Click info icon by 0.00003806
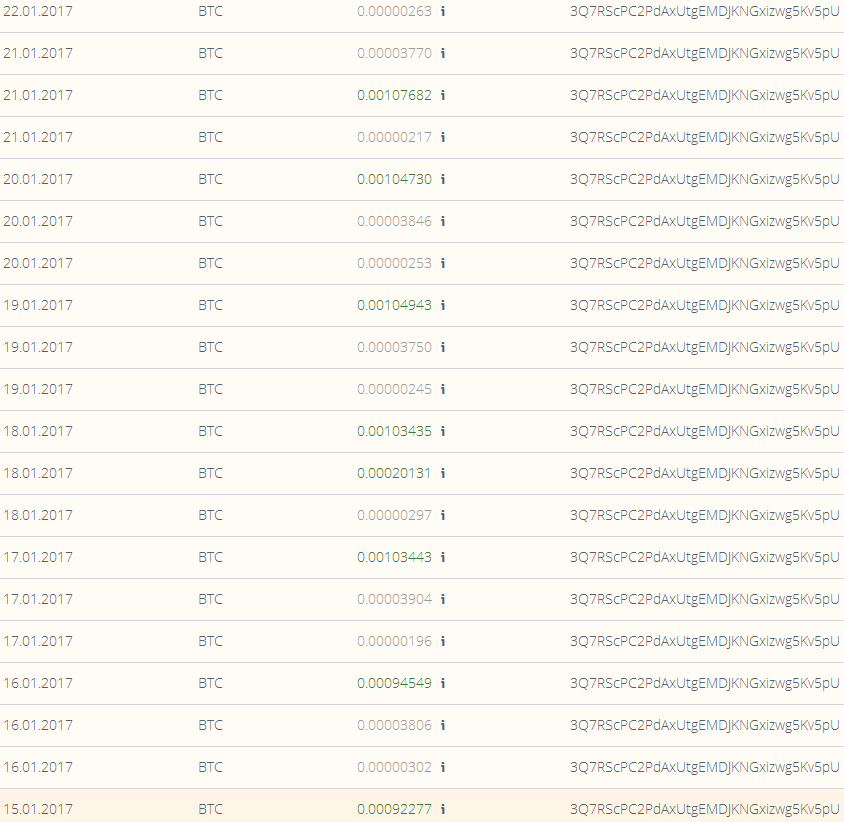This screenshot has width=844, height=822. point(443,725)
